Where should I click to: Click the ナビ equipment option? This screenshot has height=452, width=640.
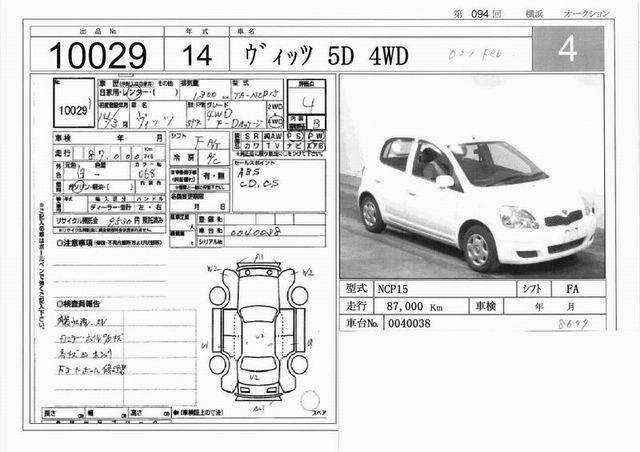click(x=294, y=146)
